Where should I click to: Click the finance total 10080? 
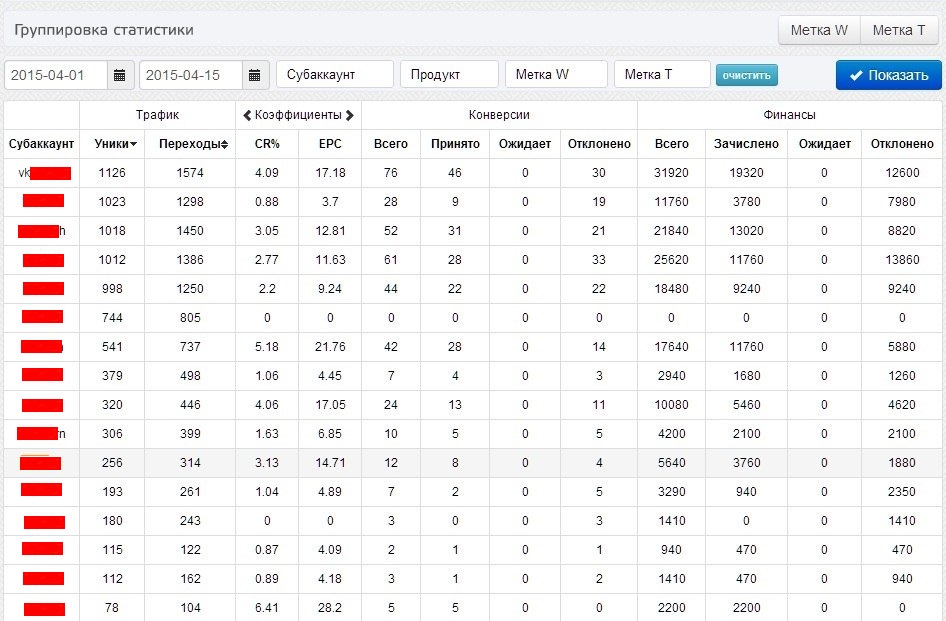click(x=671, y=405)
